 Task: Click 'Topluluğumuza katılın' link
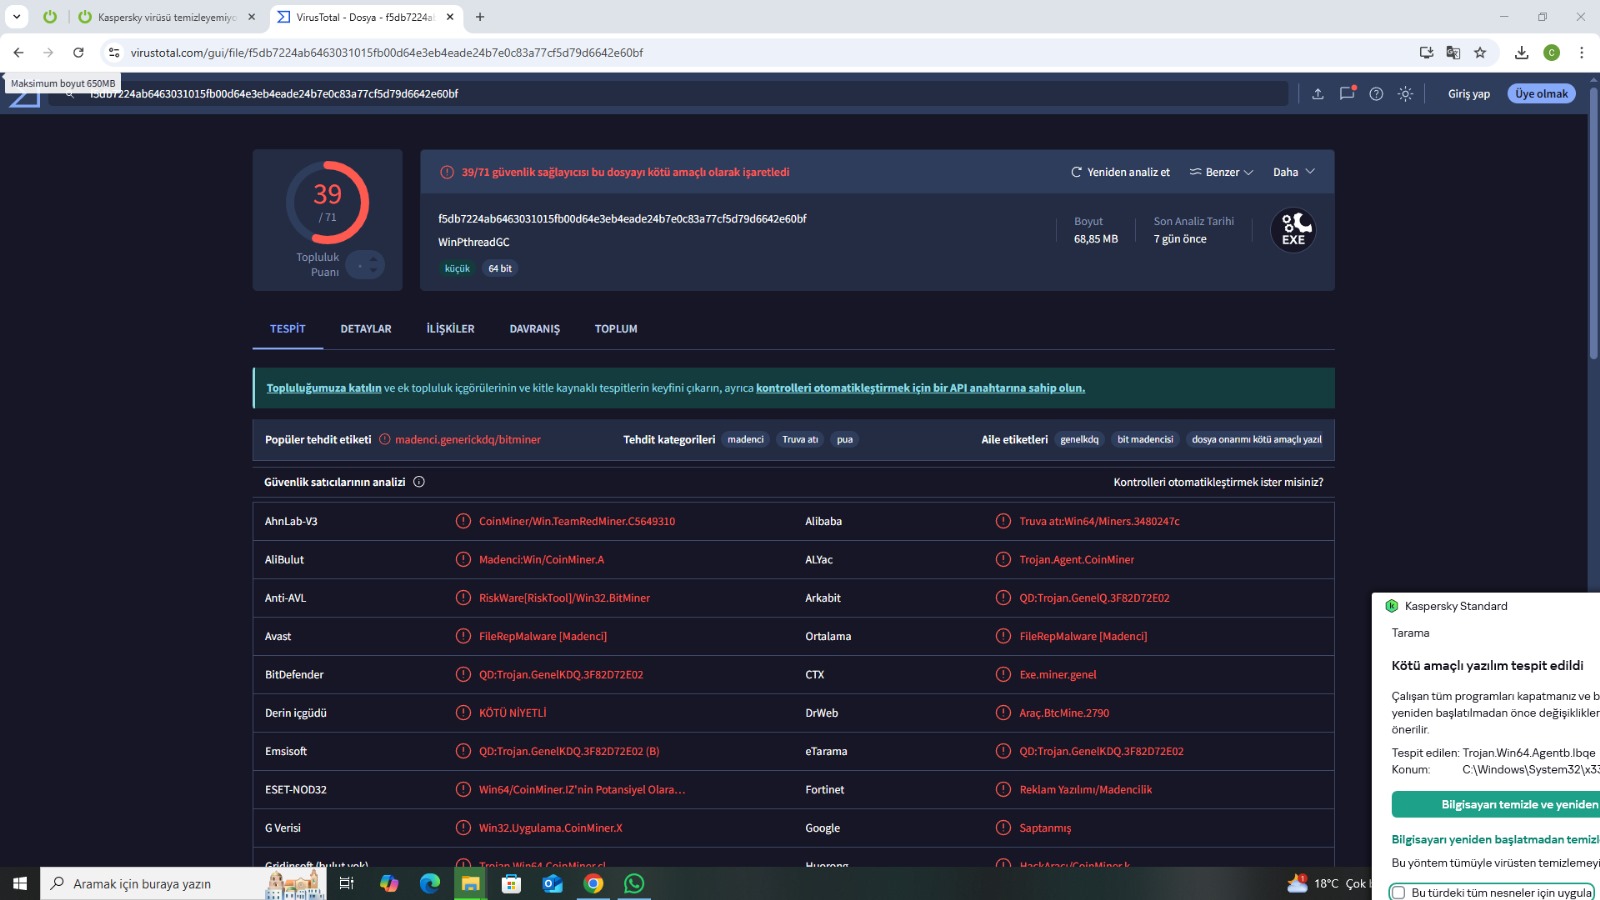(324, 388)
